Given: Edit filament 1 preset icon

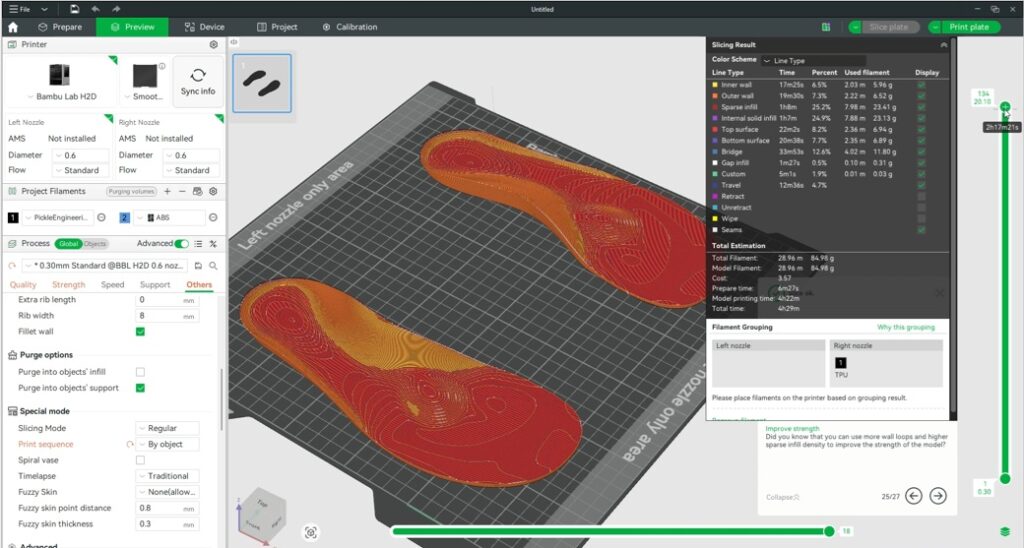Looking at the screenshot, I should coord(101,218).
